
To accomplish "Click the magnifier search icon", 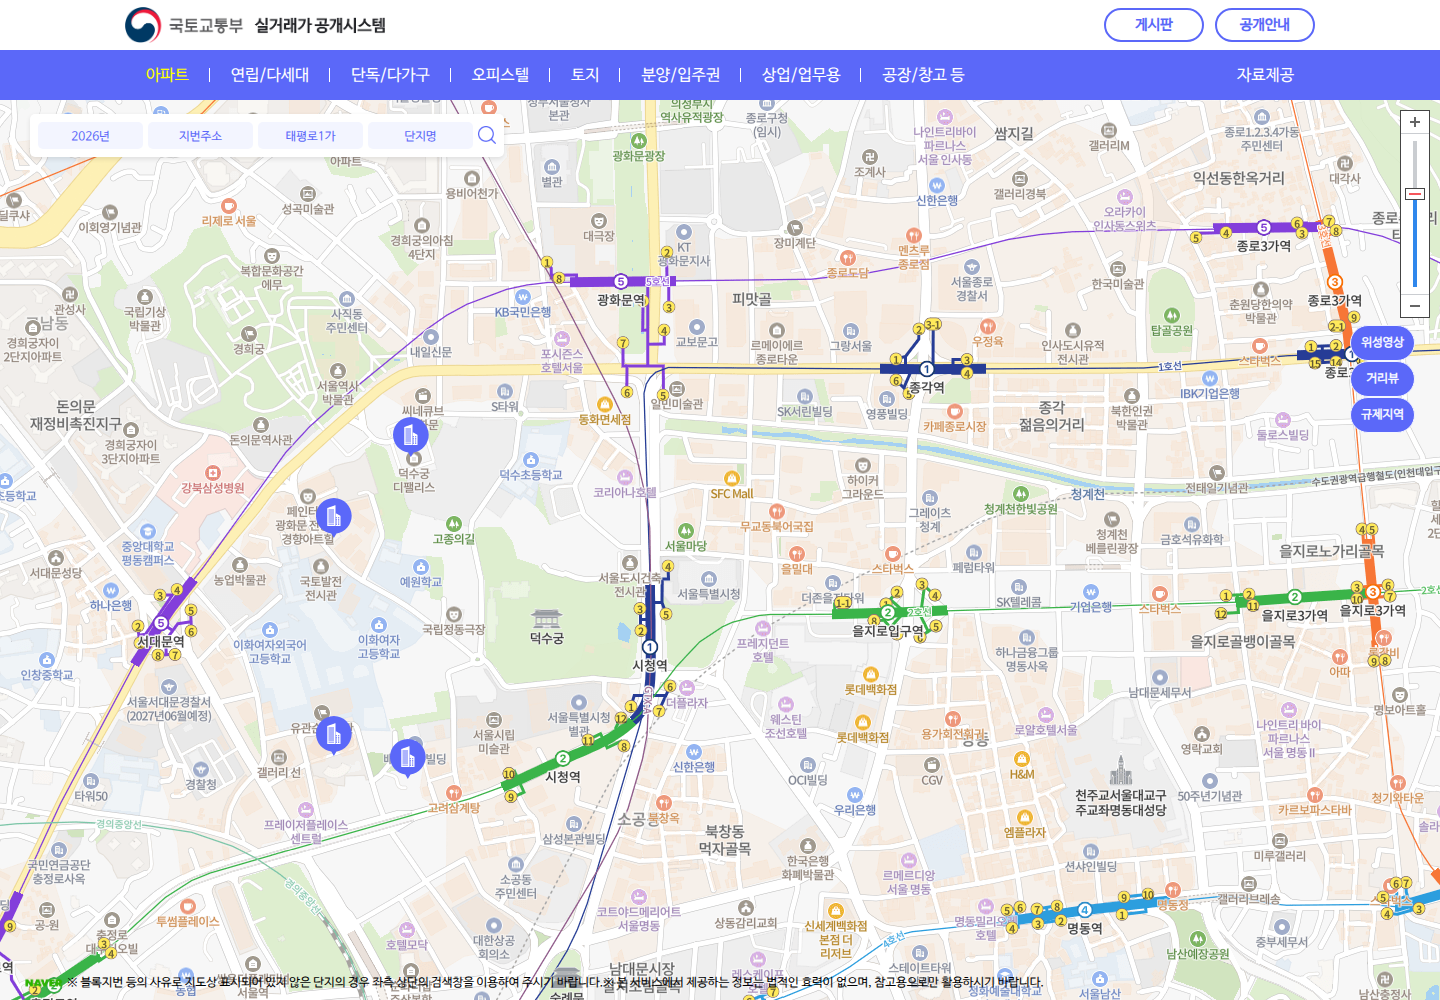I will click(487, 135).
